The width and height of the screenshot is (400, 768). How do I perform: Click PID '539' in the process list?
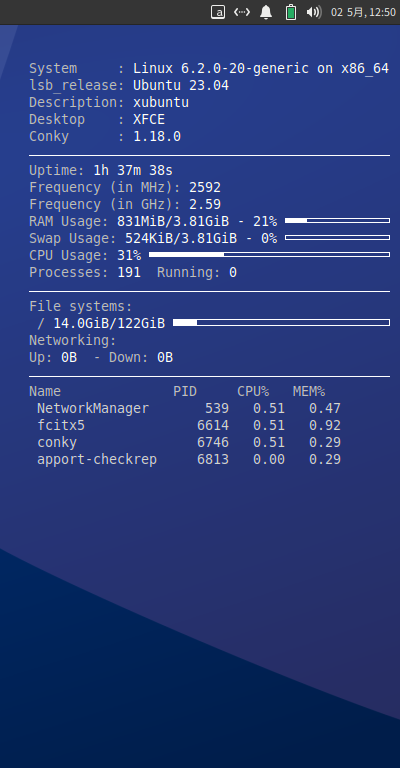(217, 408)
